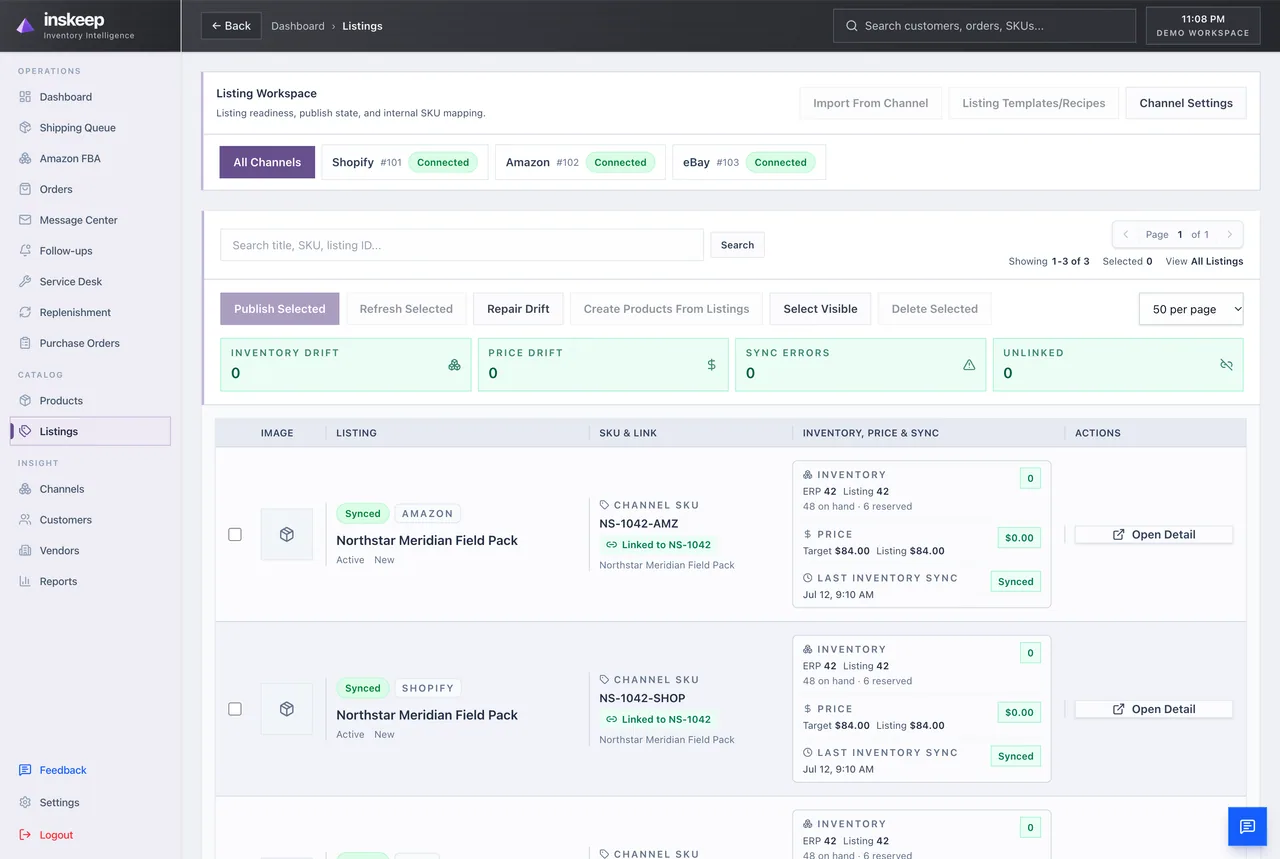Click Linked to NS-1042 under NS-1042-AMZ

(658, 545)
